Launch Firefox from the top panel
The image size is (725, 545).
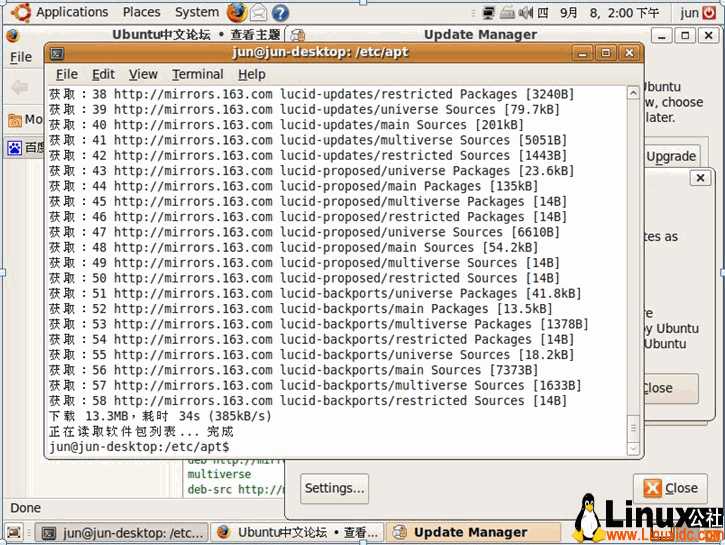tap(236, 12)
